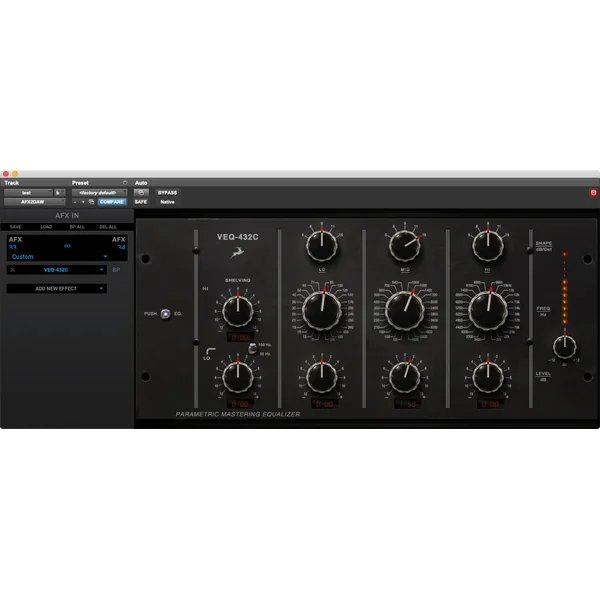Open the ADD NEW EFFECT dropdown

pos(57,289)
